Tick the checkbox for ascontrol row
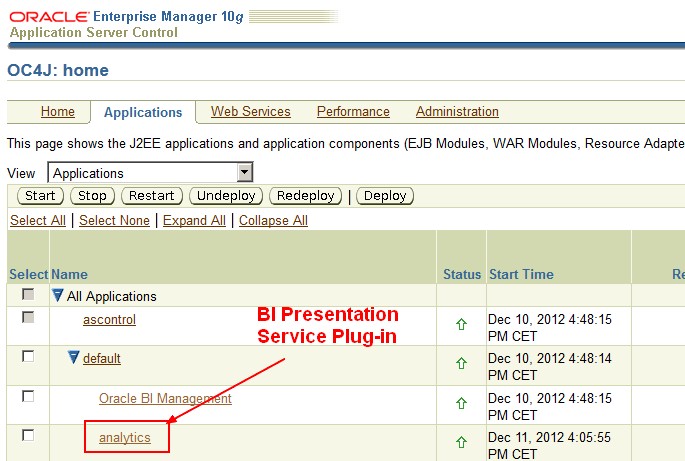Viewport: 685px width, 461px height. tap(28, 317)
